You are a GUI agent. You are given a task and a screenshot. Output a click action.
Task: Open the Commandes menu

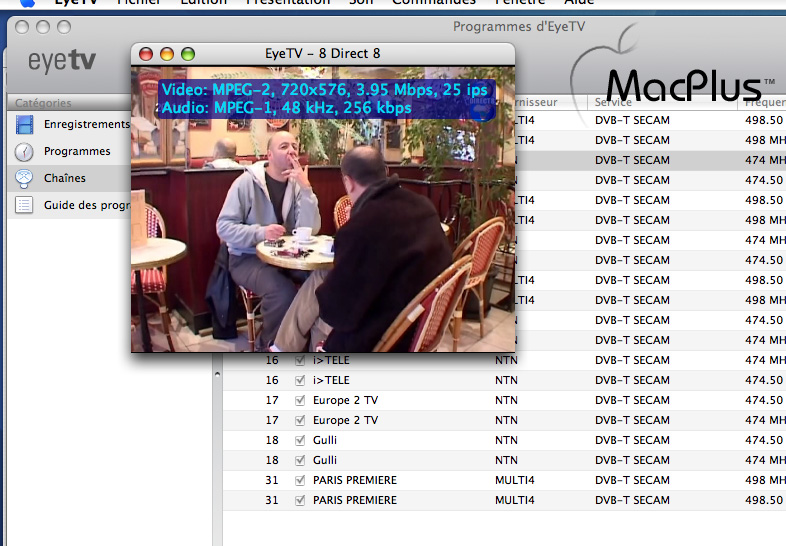pos(434,2)
